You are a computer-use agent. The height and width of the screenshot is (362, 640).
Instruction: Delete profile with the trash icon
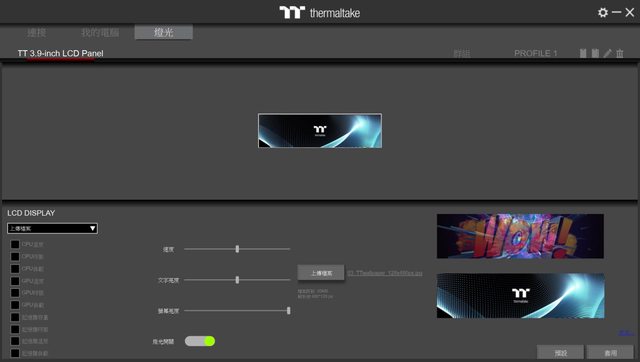click(620, 53)
